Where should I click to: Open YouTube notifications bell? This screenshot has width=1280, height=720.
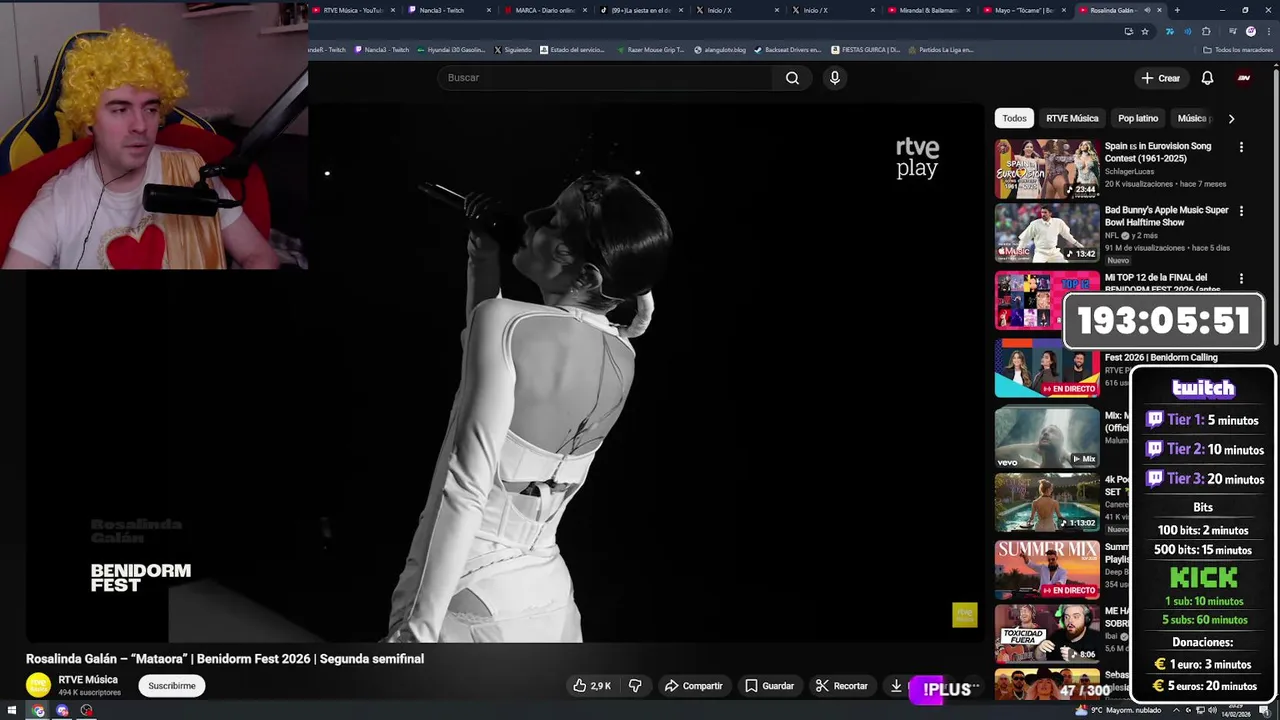click(x=1207, y=78)
